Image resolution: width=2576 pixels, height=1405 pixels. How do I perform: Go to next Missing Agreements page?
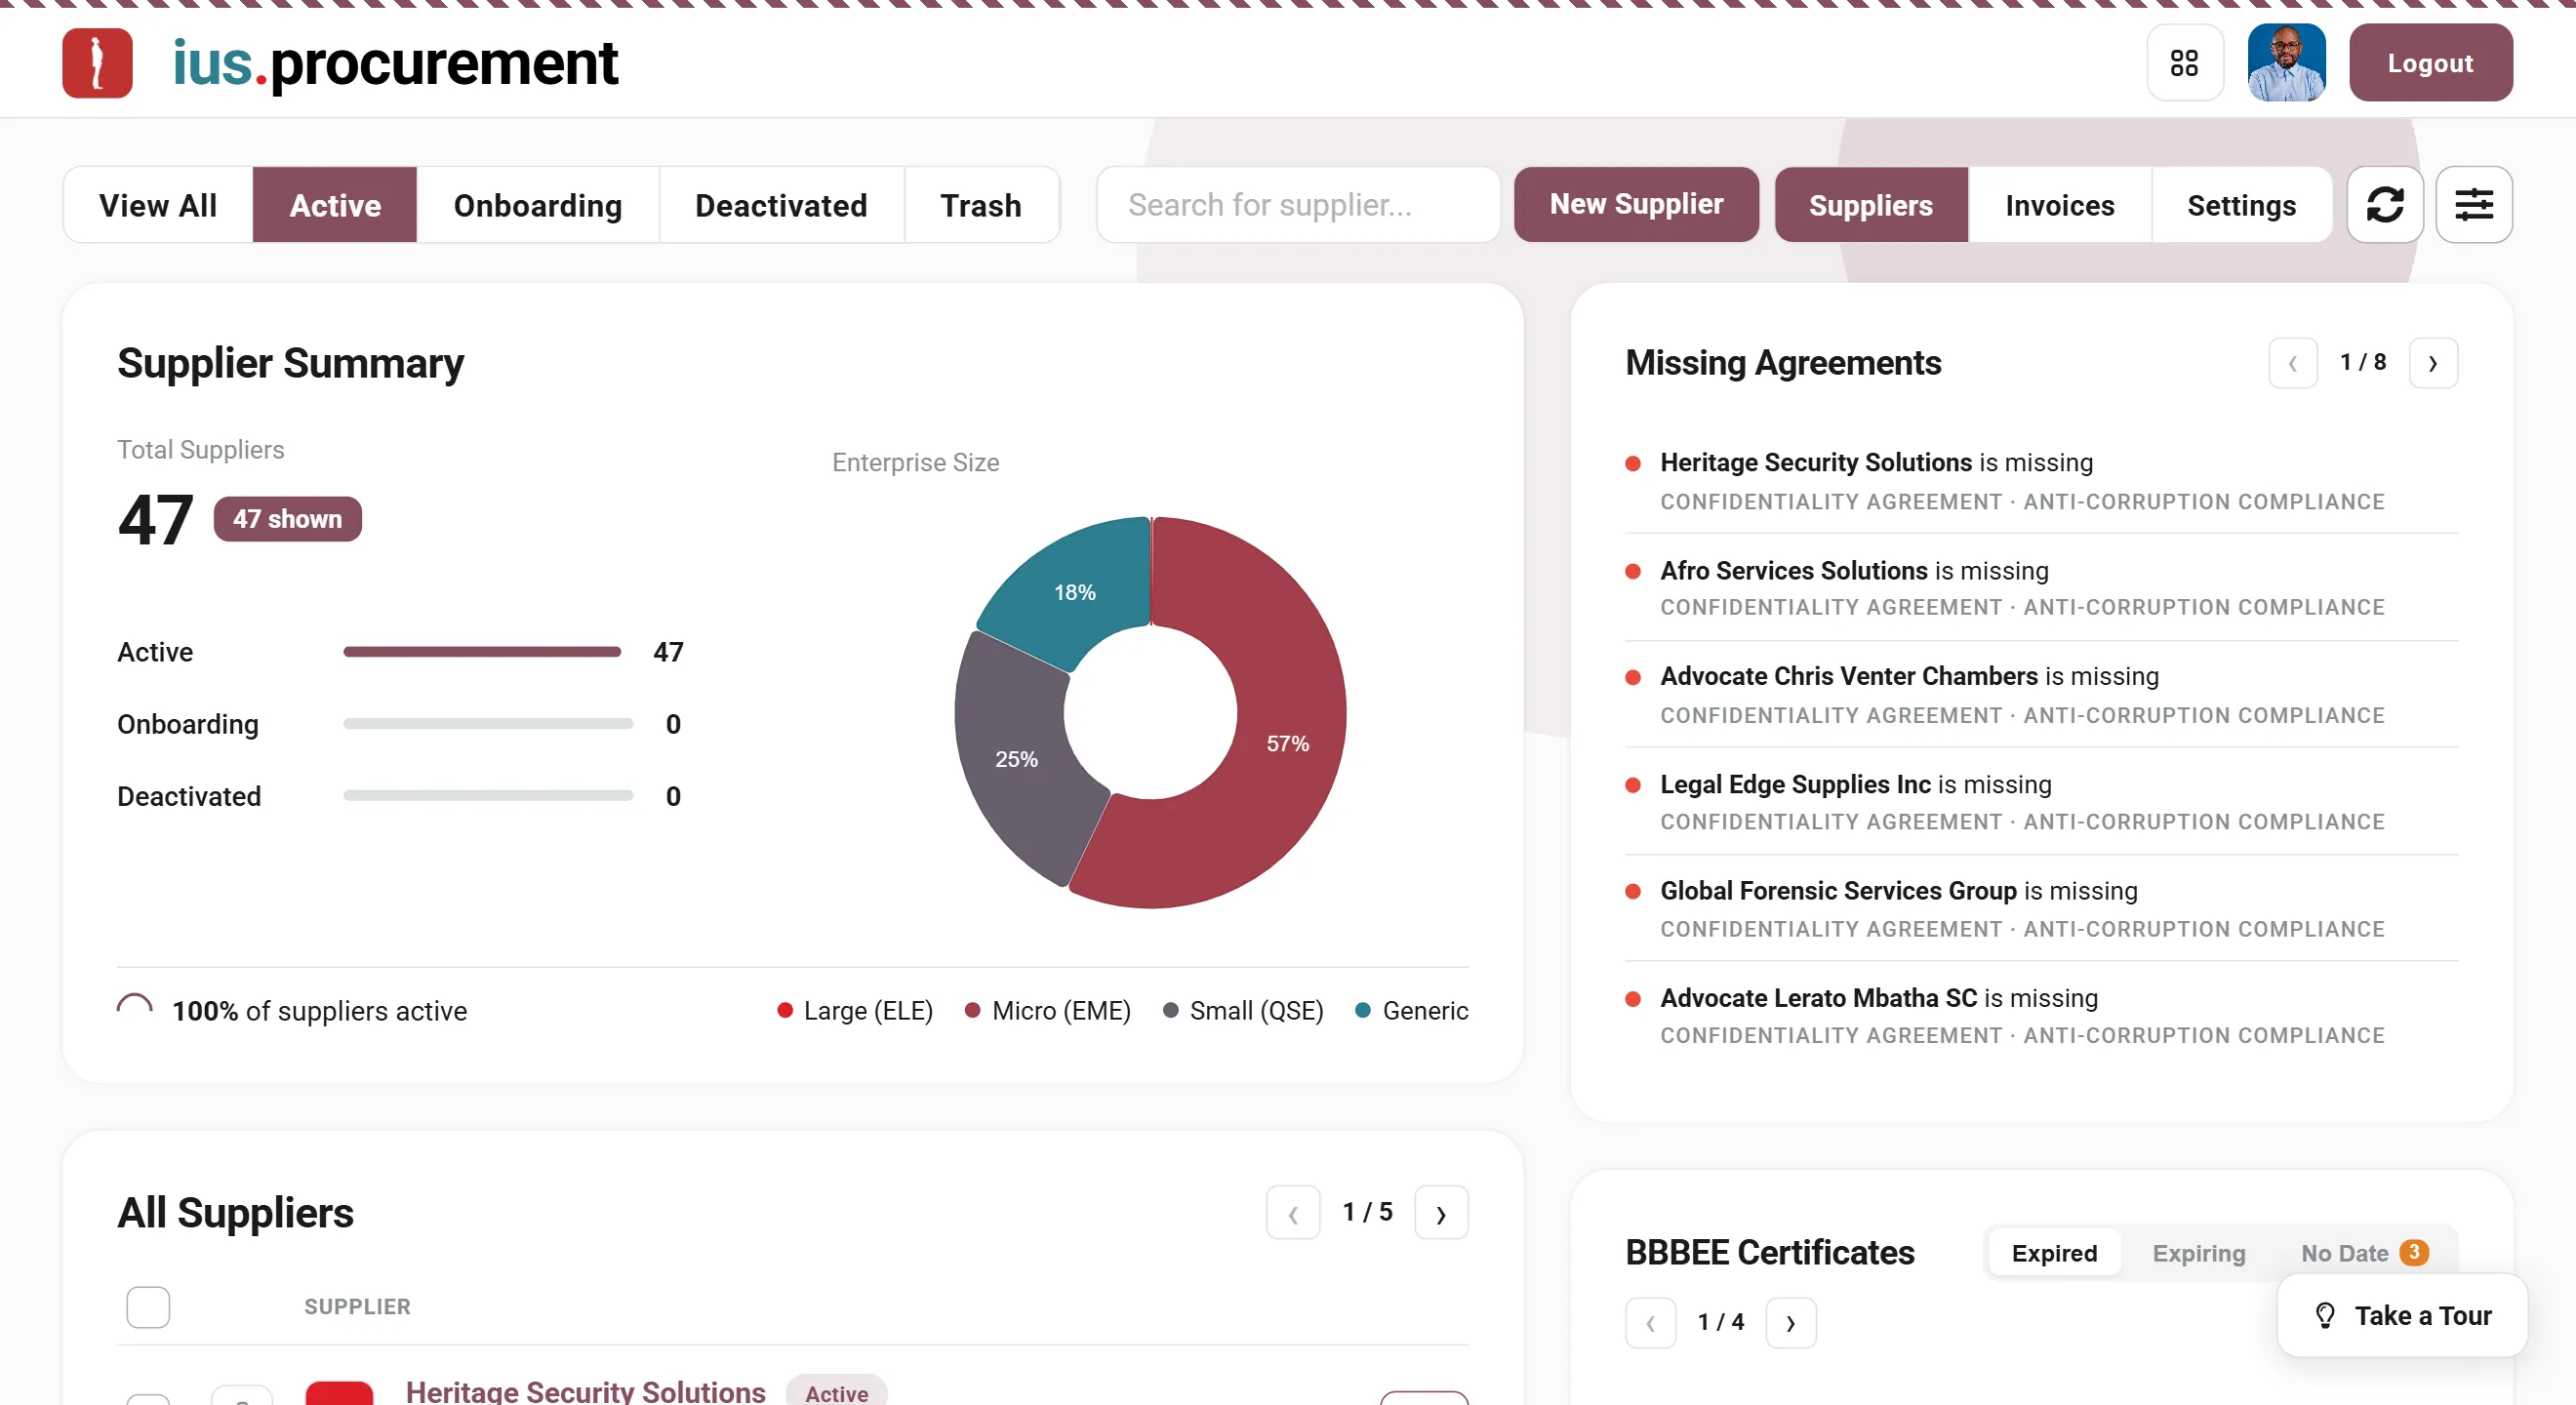point(2432,363)
